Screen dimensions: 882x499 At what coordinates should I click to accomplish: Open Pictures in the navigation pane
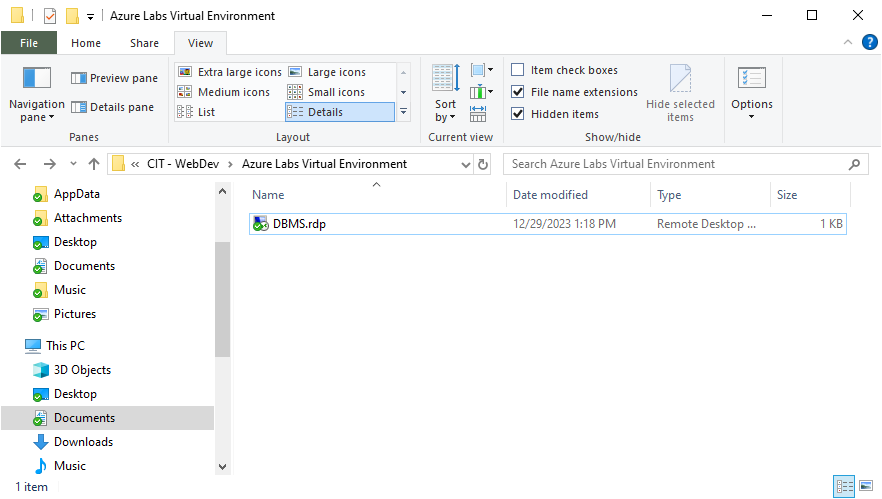coord(75,314)
